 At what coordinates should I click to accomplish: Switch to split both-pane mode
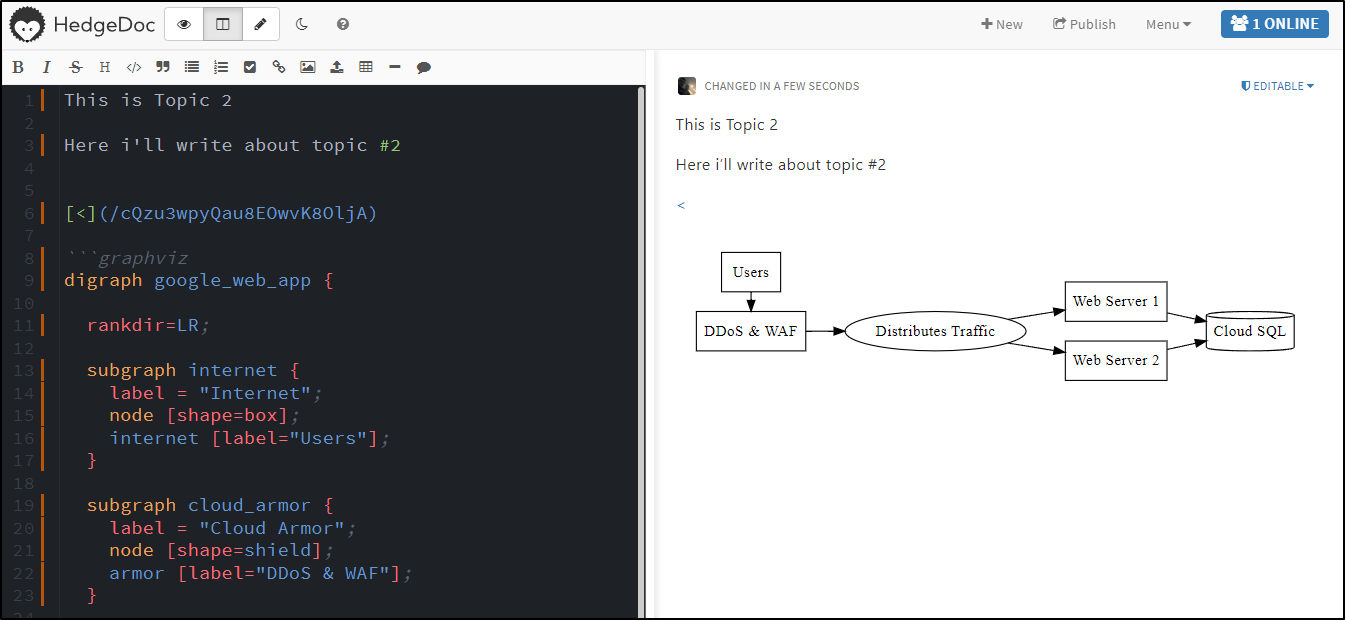222,24
